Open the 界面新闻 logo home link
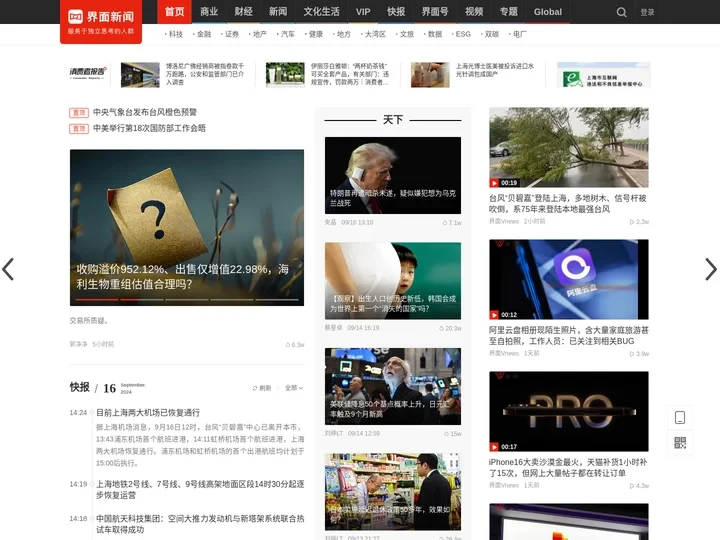 101,22
